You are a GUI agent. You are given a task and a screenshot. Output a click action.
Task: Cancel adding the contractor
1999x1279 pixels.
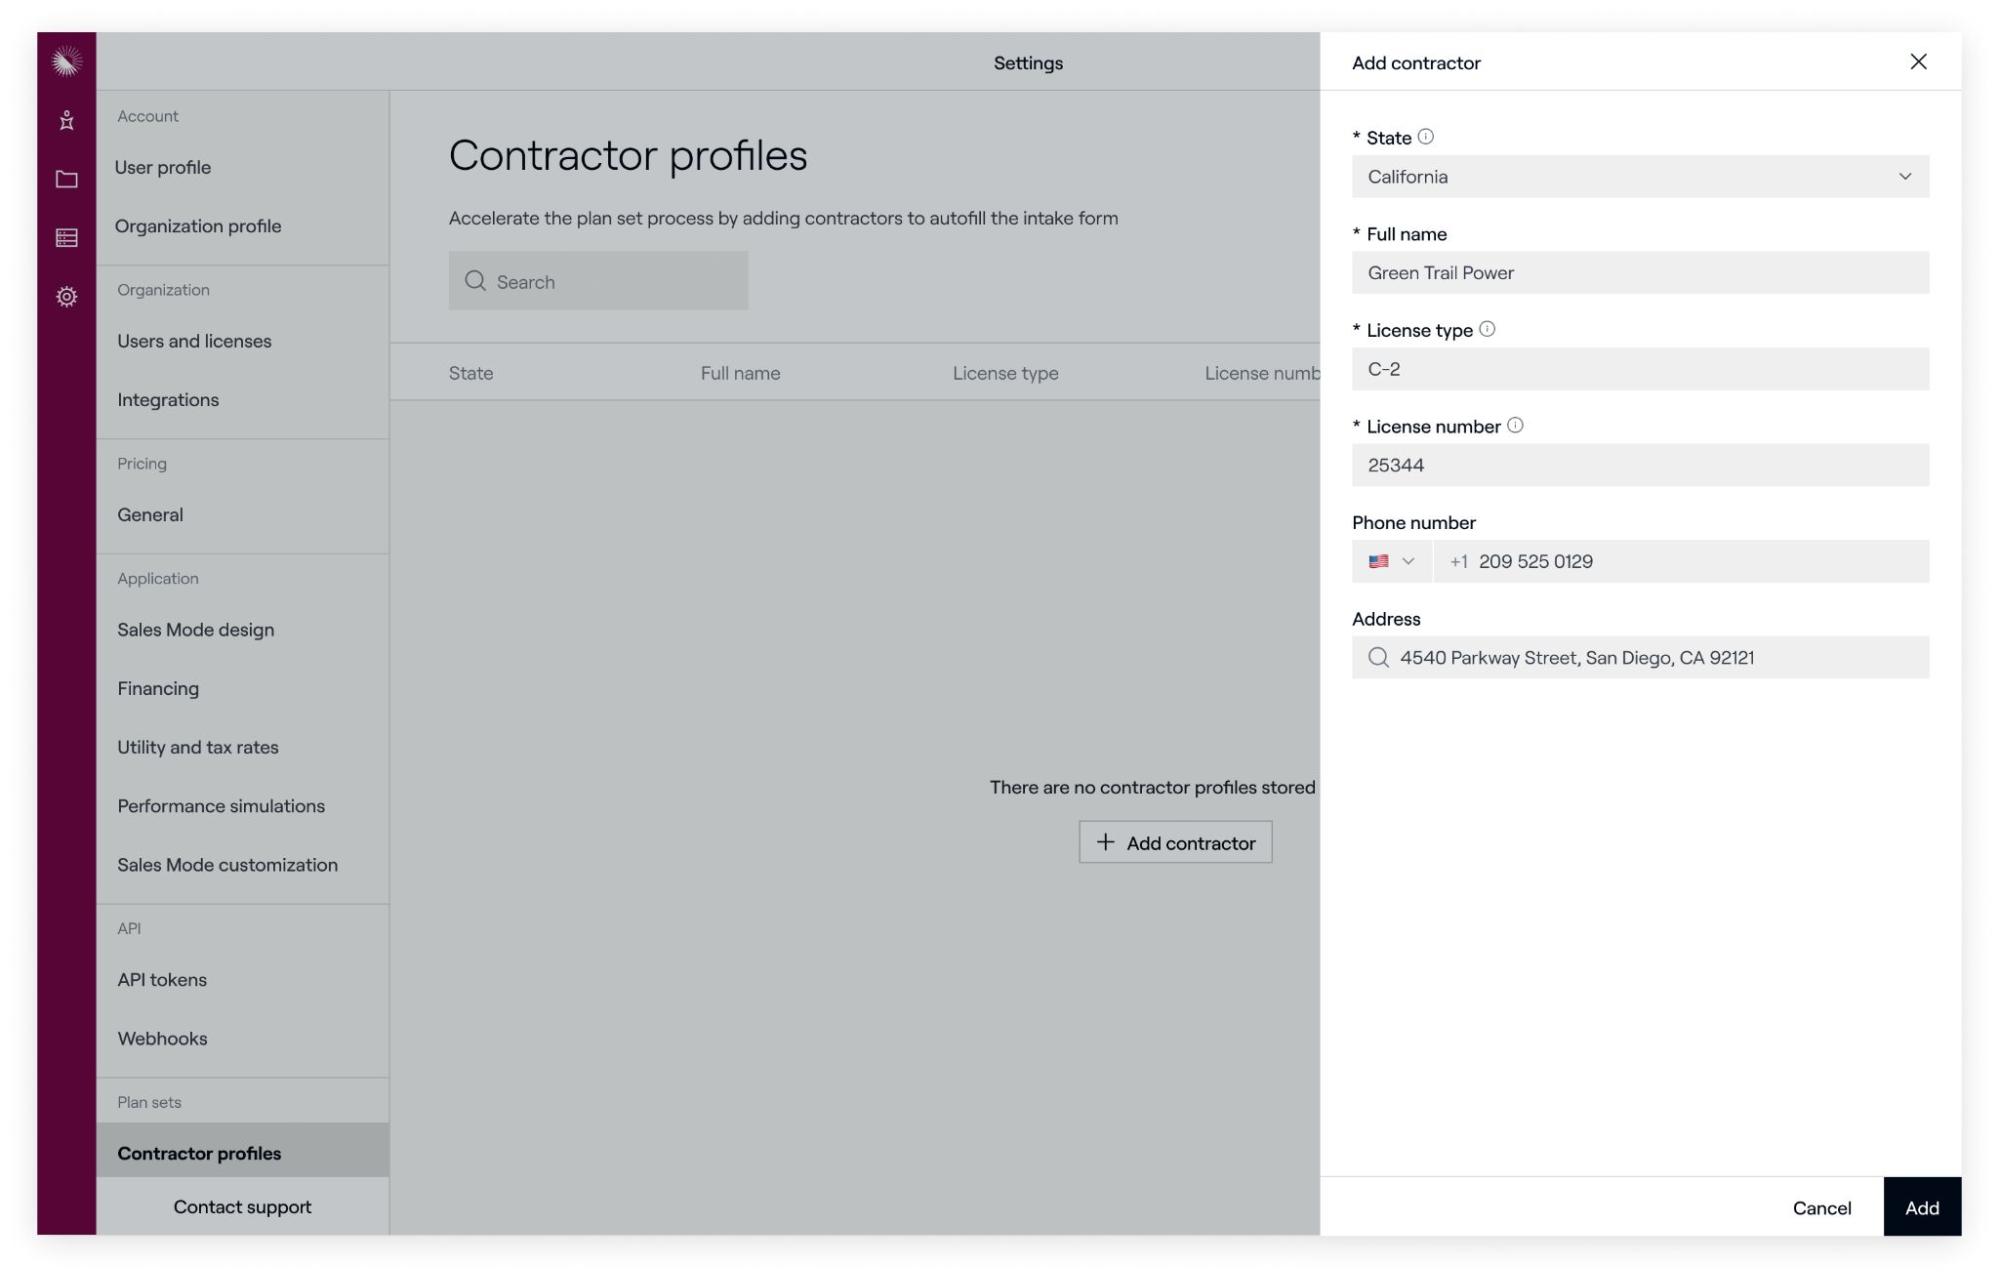point(1820,1207)
